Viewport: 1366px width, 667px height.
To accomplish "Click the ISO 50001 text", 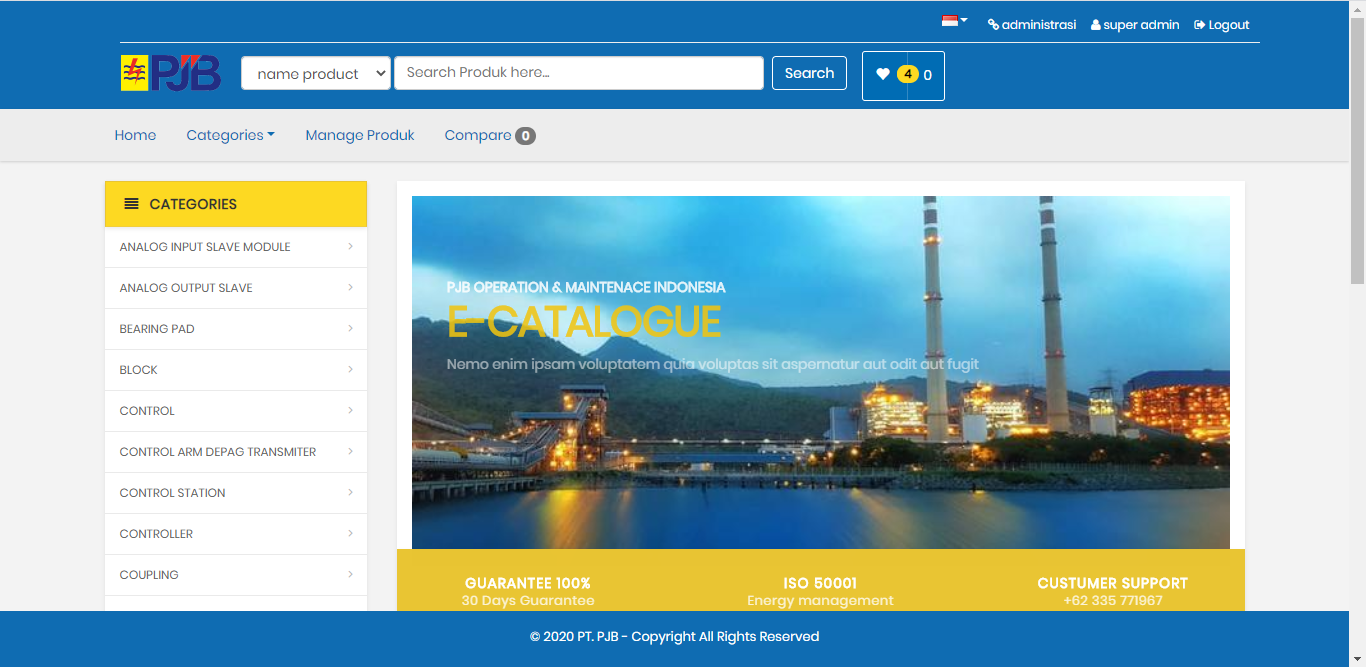I will coord(820,583).
